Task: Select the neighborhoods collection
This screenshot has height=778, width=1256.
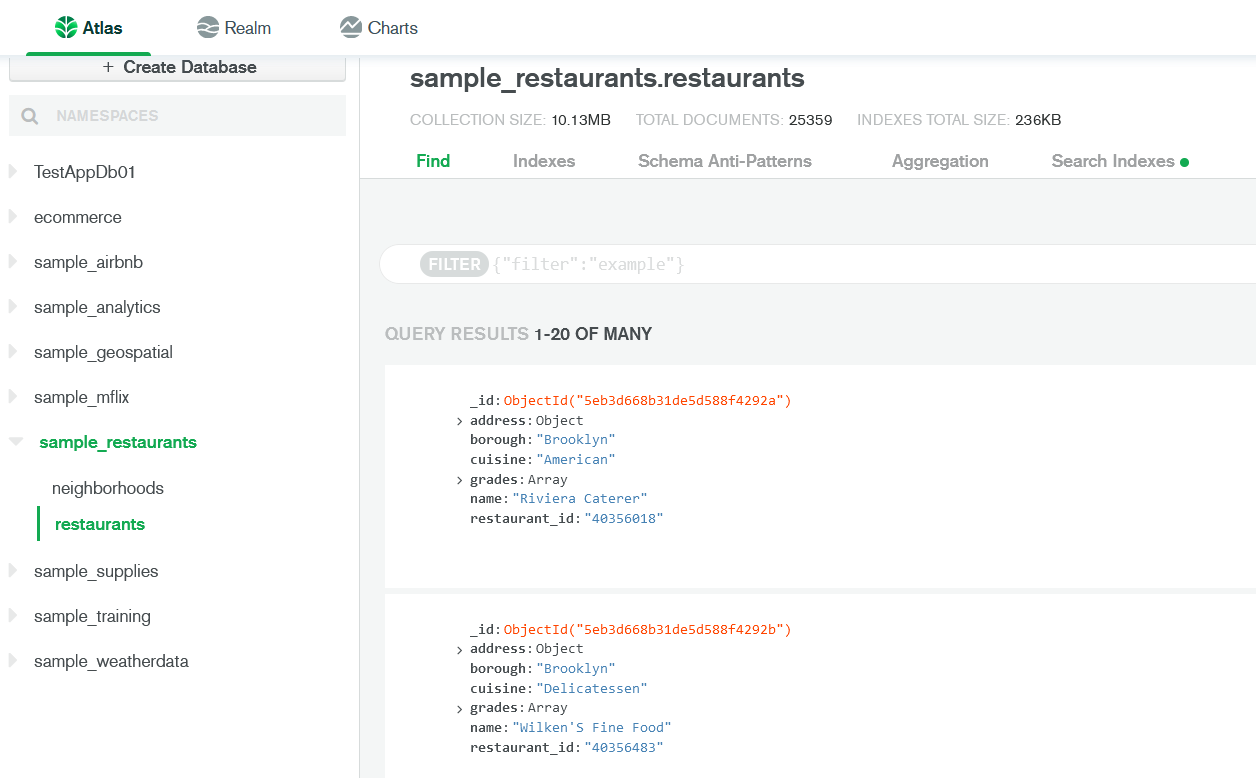Action: coord(108,488)
